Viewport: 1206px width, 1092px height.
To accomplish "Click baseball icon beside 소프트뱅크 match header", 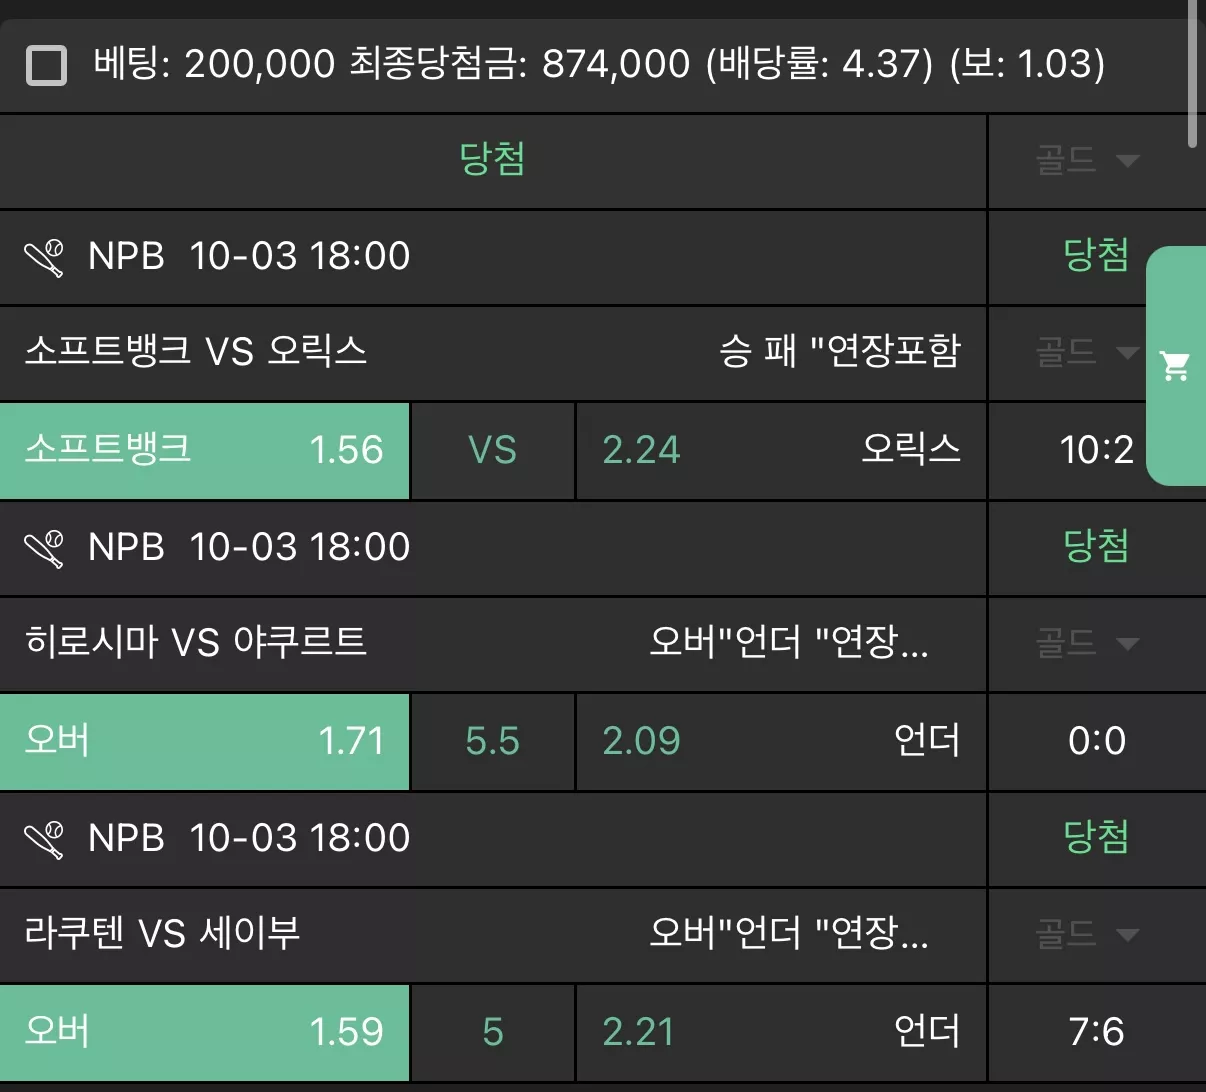I will pyautogui.click(x=45, y=257).
